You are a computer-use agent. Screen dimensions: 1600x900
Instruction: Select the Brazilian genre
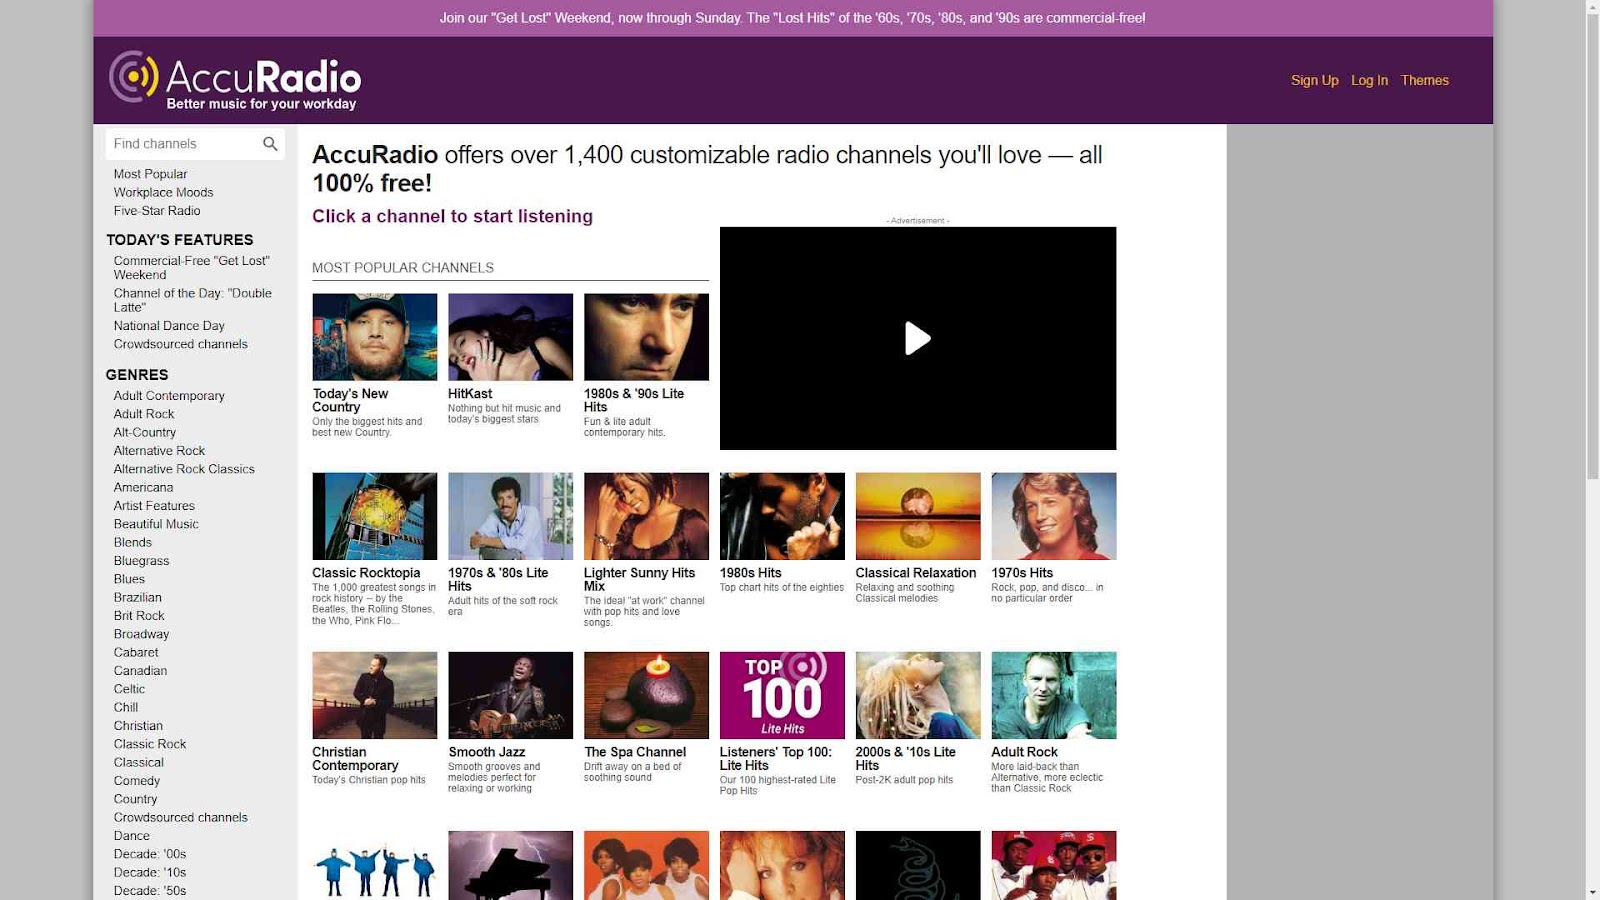pos(137,598)
